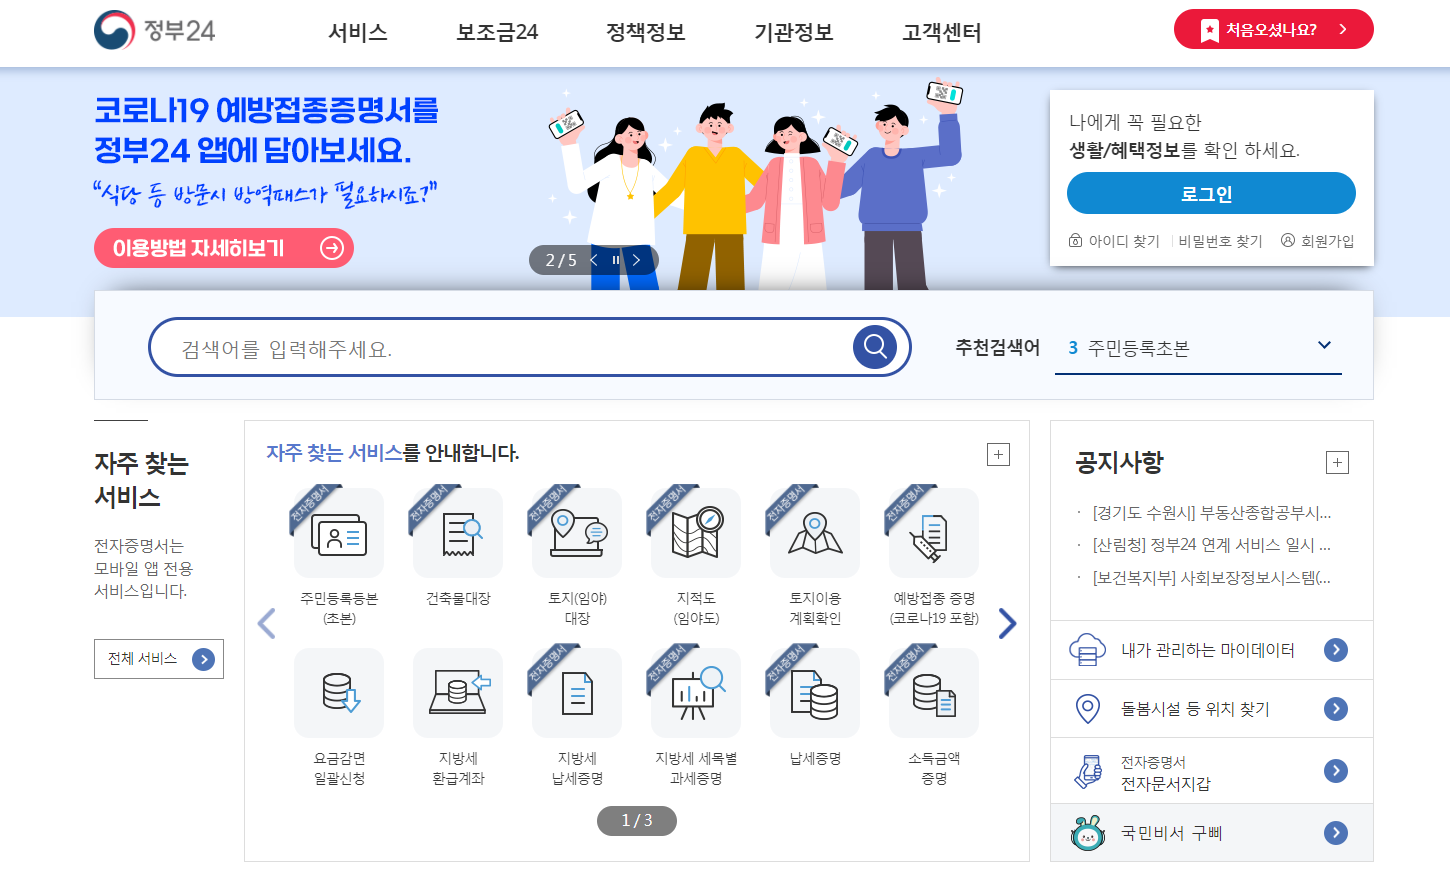Open the 지적도(임야도) service icon

click(696, 533)
